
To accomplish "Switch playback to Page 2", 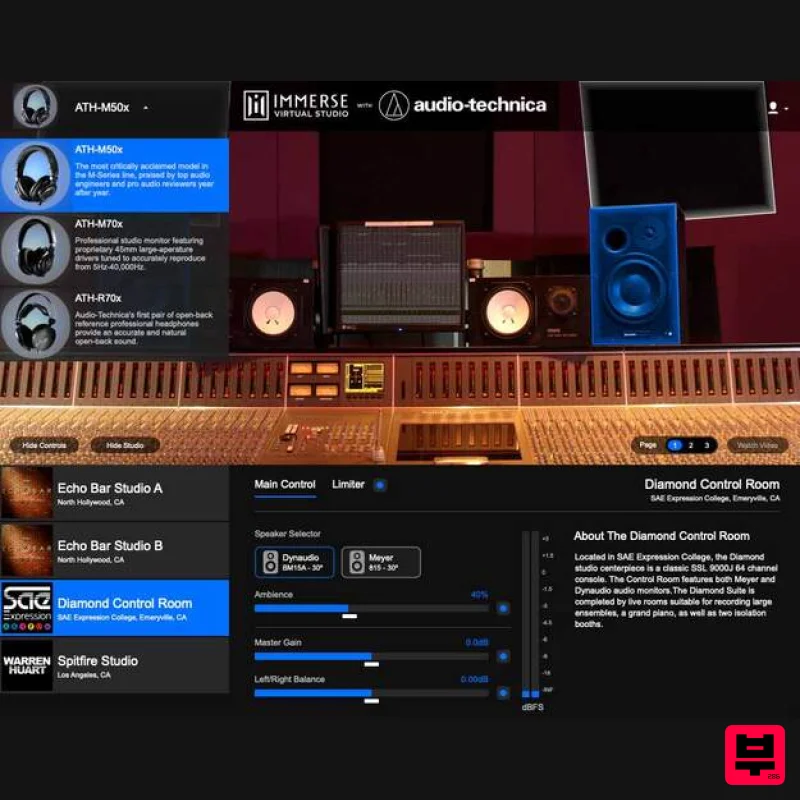I will (x=692, y=445).
